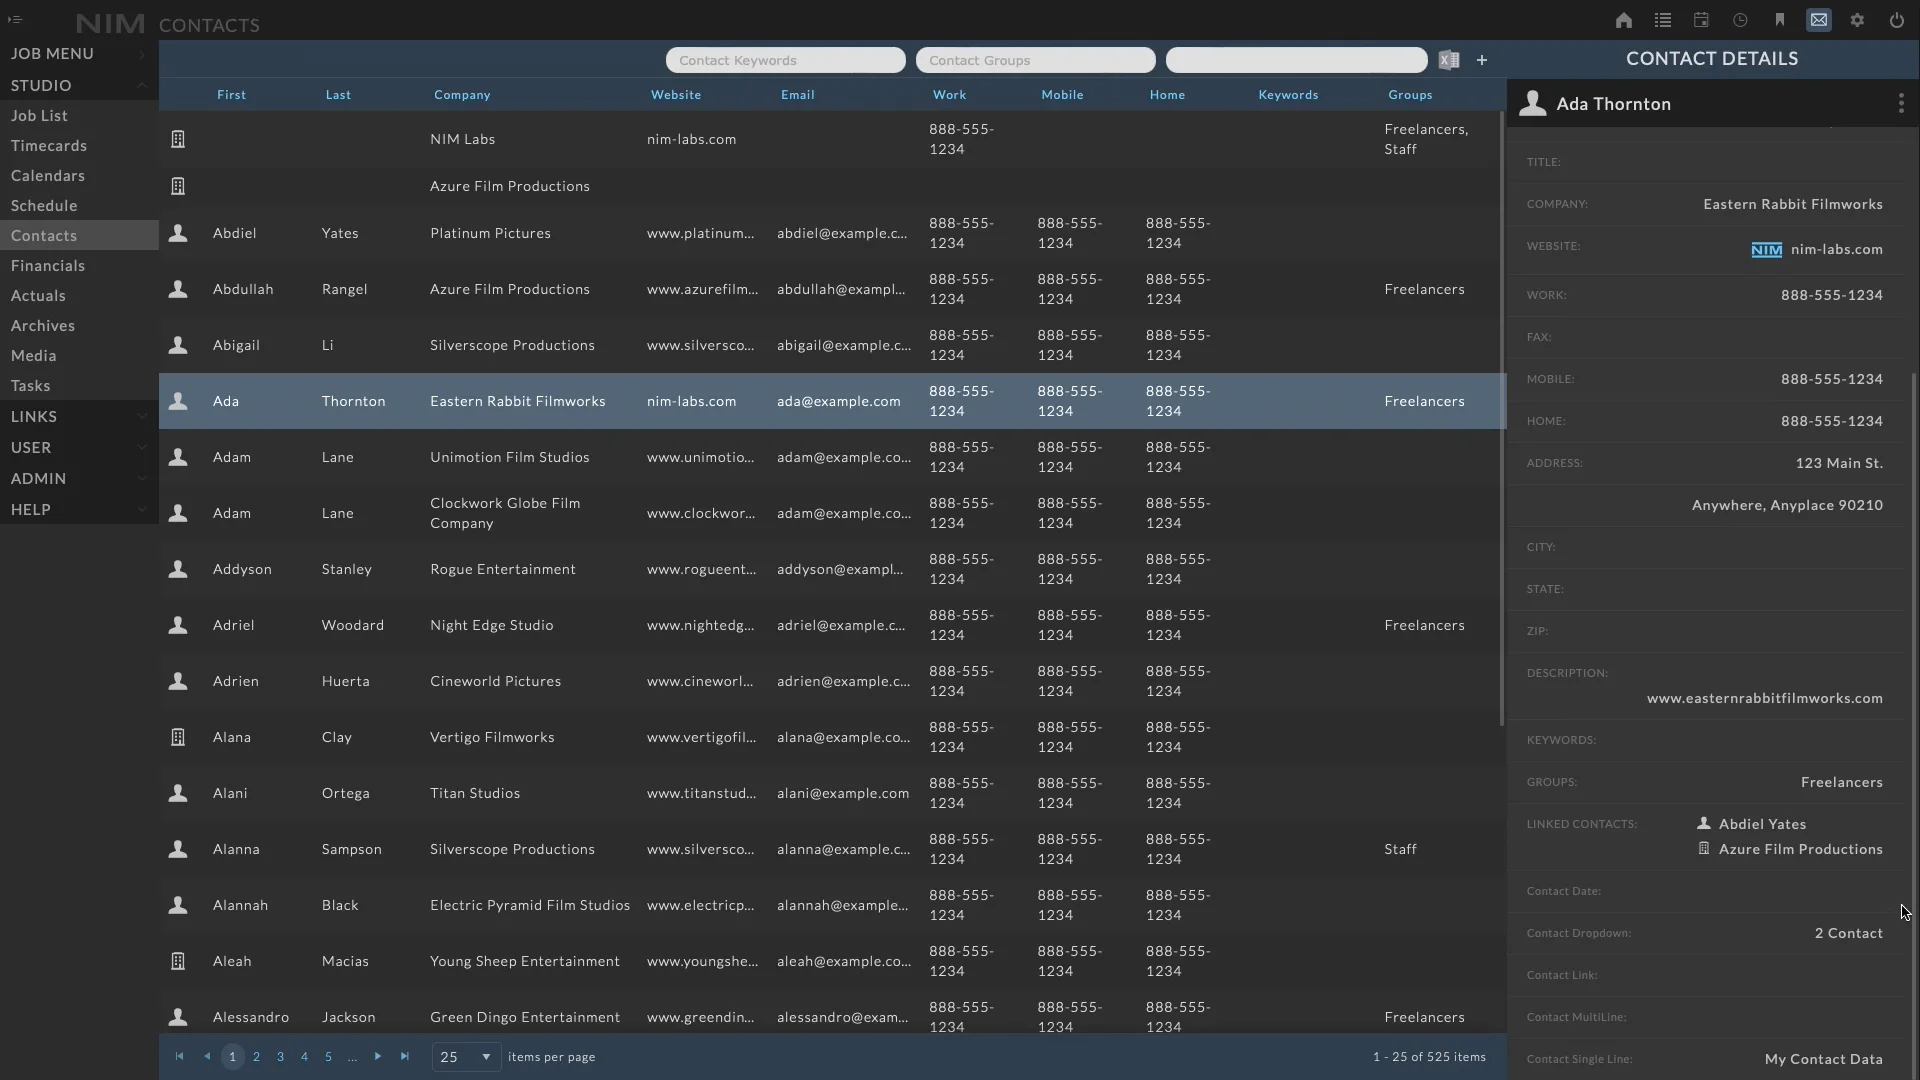Open the list view icon in top bar
Screen dimensions: 1920x1080
[x=1663, y=19]
